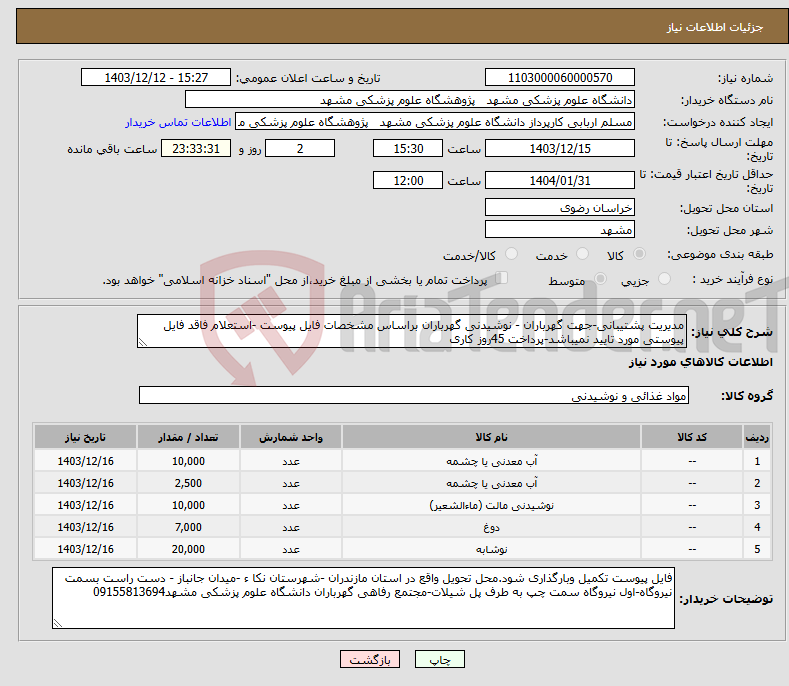The width and height of the screenshot is (789, 686).
Task: Click the remaining time field 23:33:31
Action: coord(196,148)
